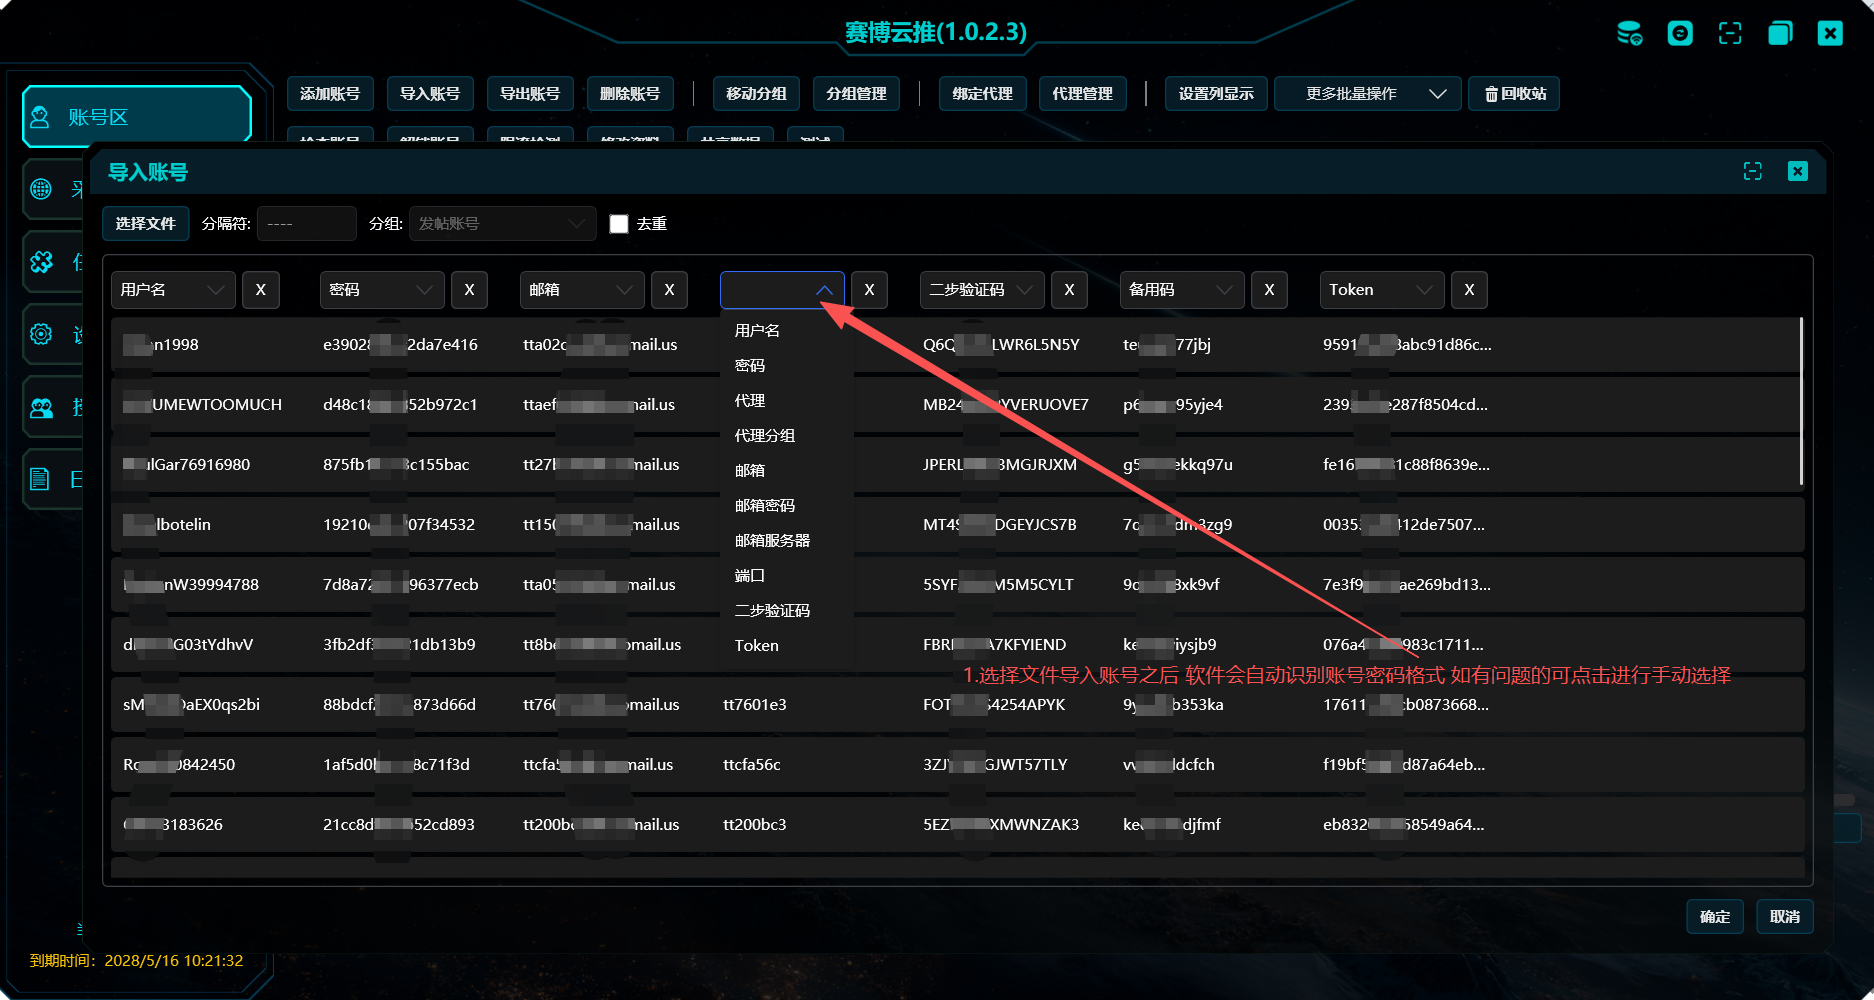Viewport: 1874px width, 1000px height.
Task: Remove the 二步验证码 column with its X button
Action: click(x=1069, y=290)
